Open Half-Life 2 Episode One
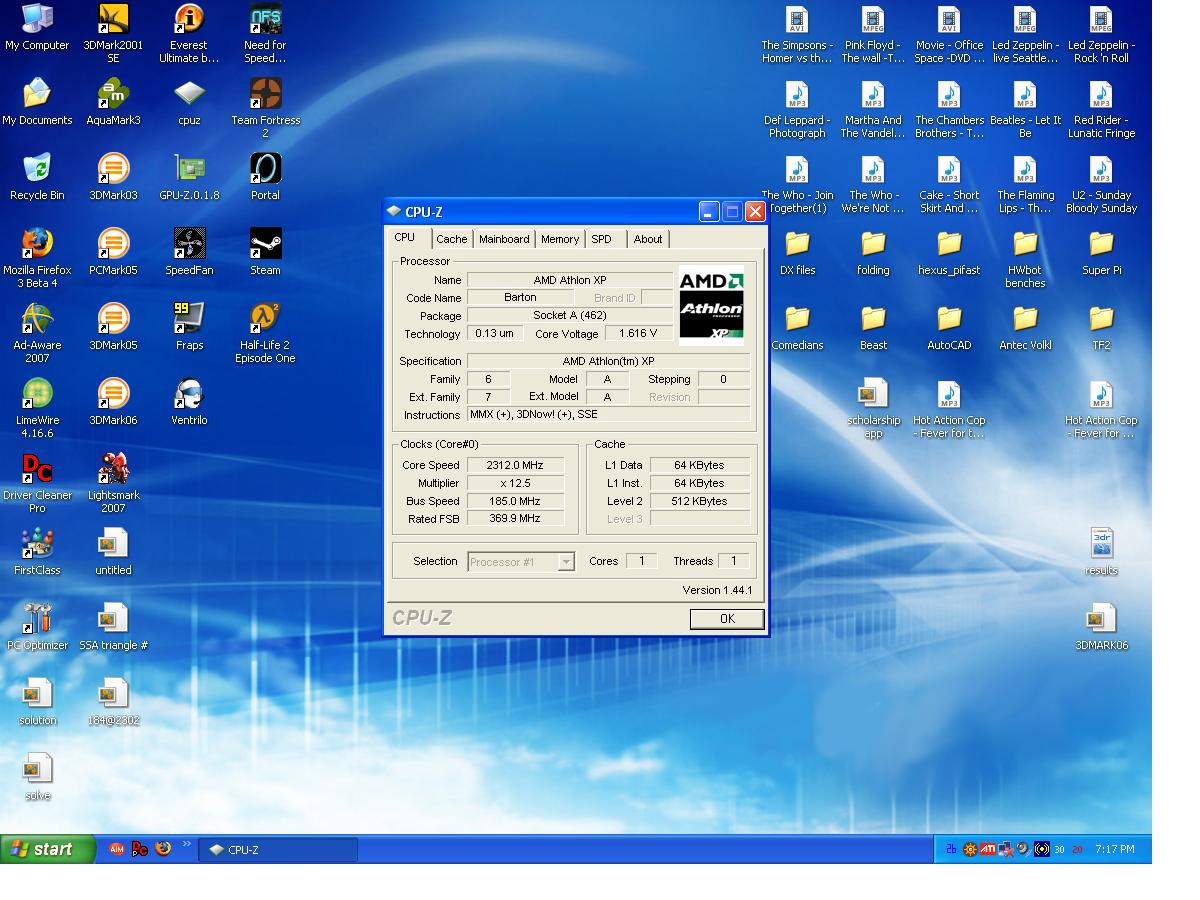The image size is (1200, 900). (x=265, y=333)
